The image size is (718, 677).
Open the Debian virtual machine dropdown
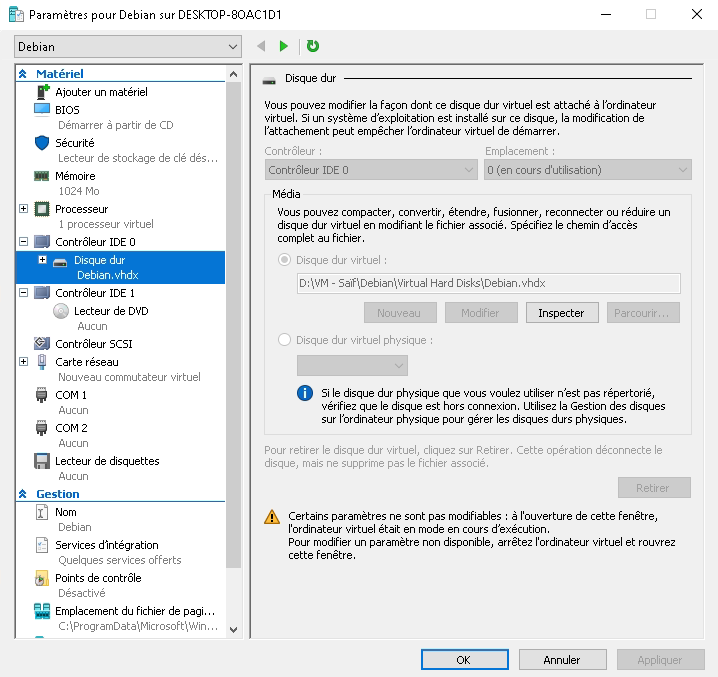[x=128, y=47]
